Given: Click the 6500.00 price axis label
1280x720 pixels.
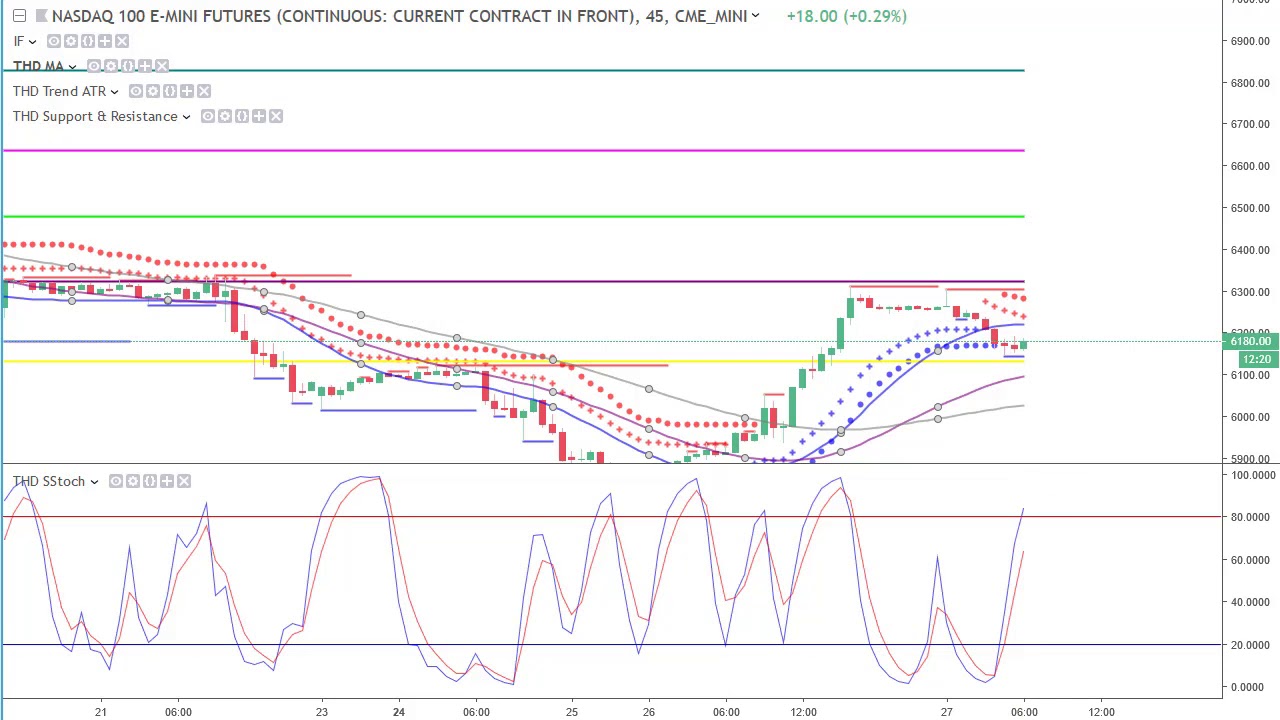Looking at the screenshot, I should click(x=1250, y=208).
